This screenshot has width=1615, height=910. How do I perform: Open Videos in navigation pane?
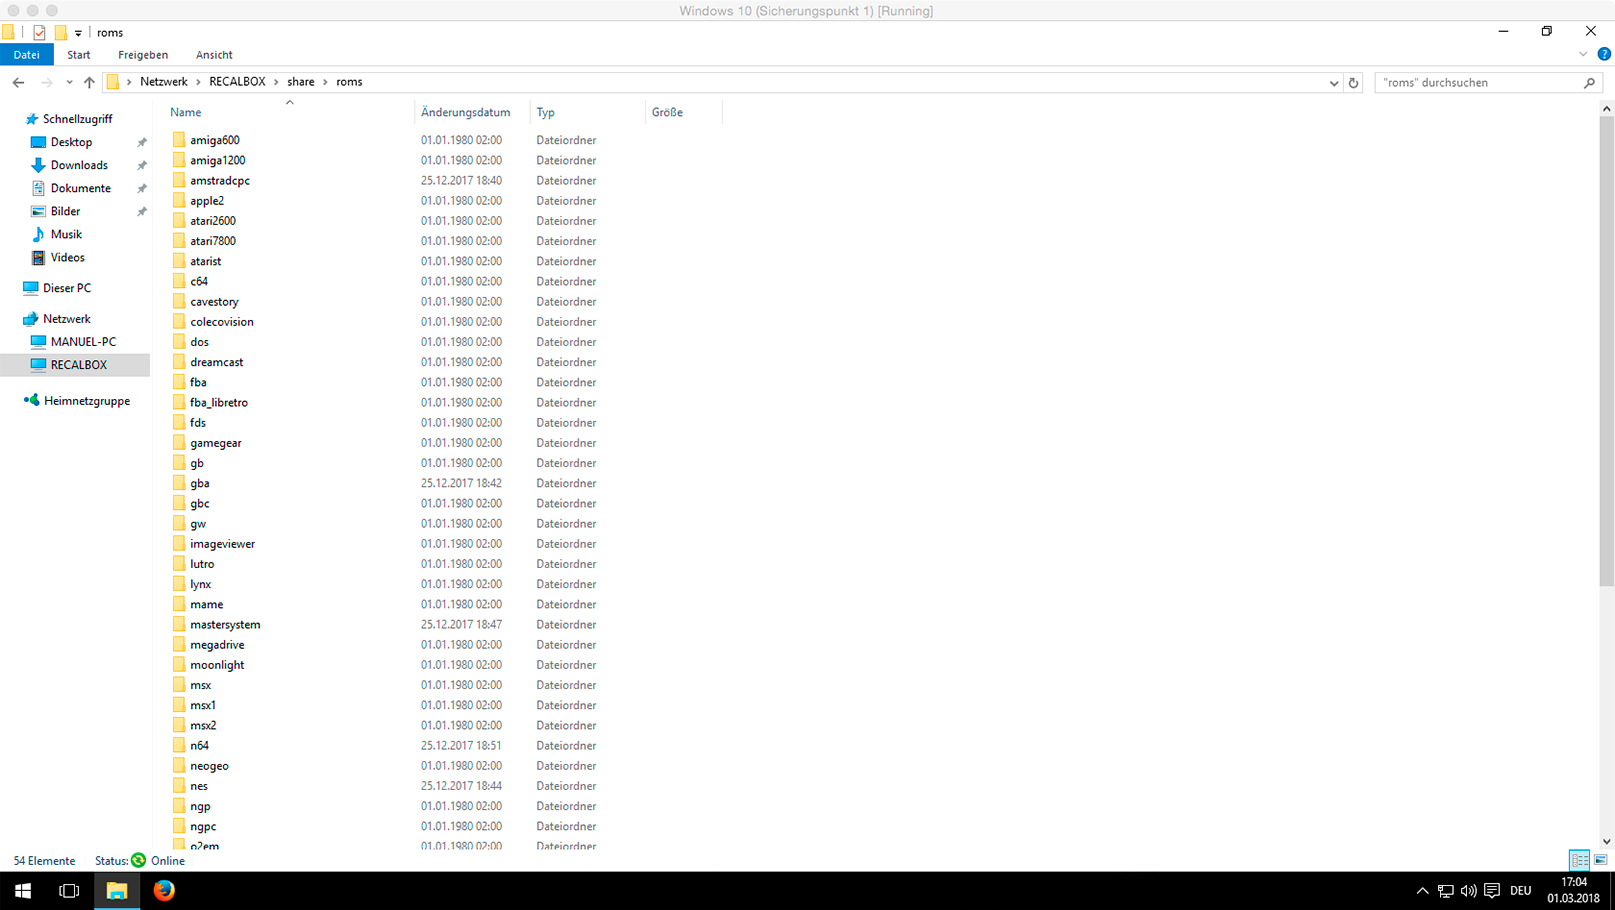pyautogui.click(x=67, y=257)
